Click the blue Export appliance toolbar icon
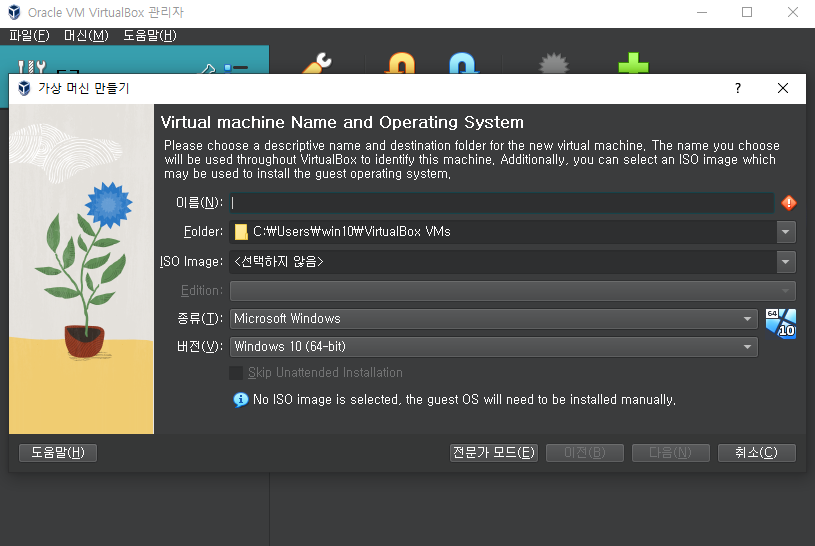This screenshot has height=546, width=815. pos(463,62)
